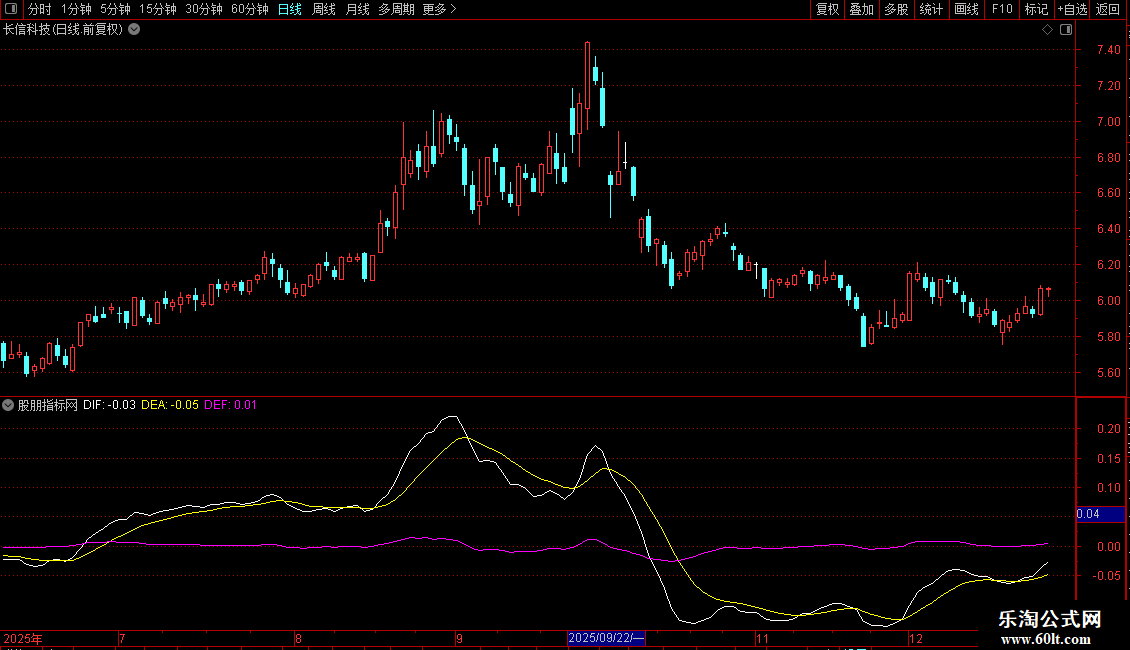This screenshot has width=1130, height=650.
Task: Click the highlighted 0.04 indicator value
Action: (1100, 514)
